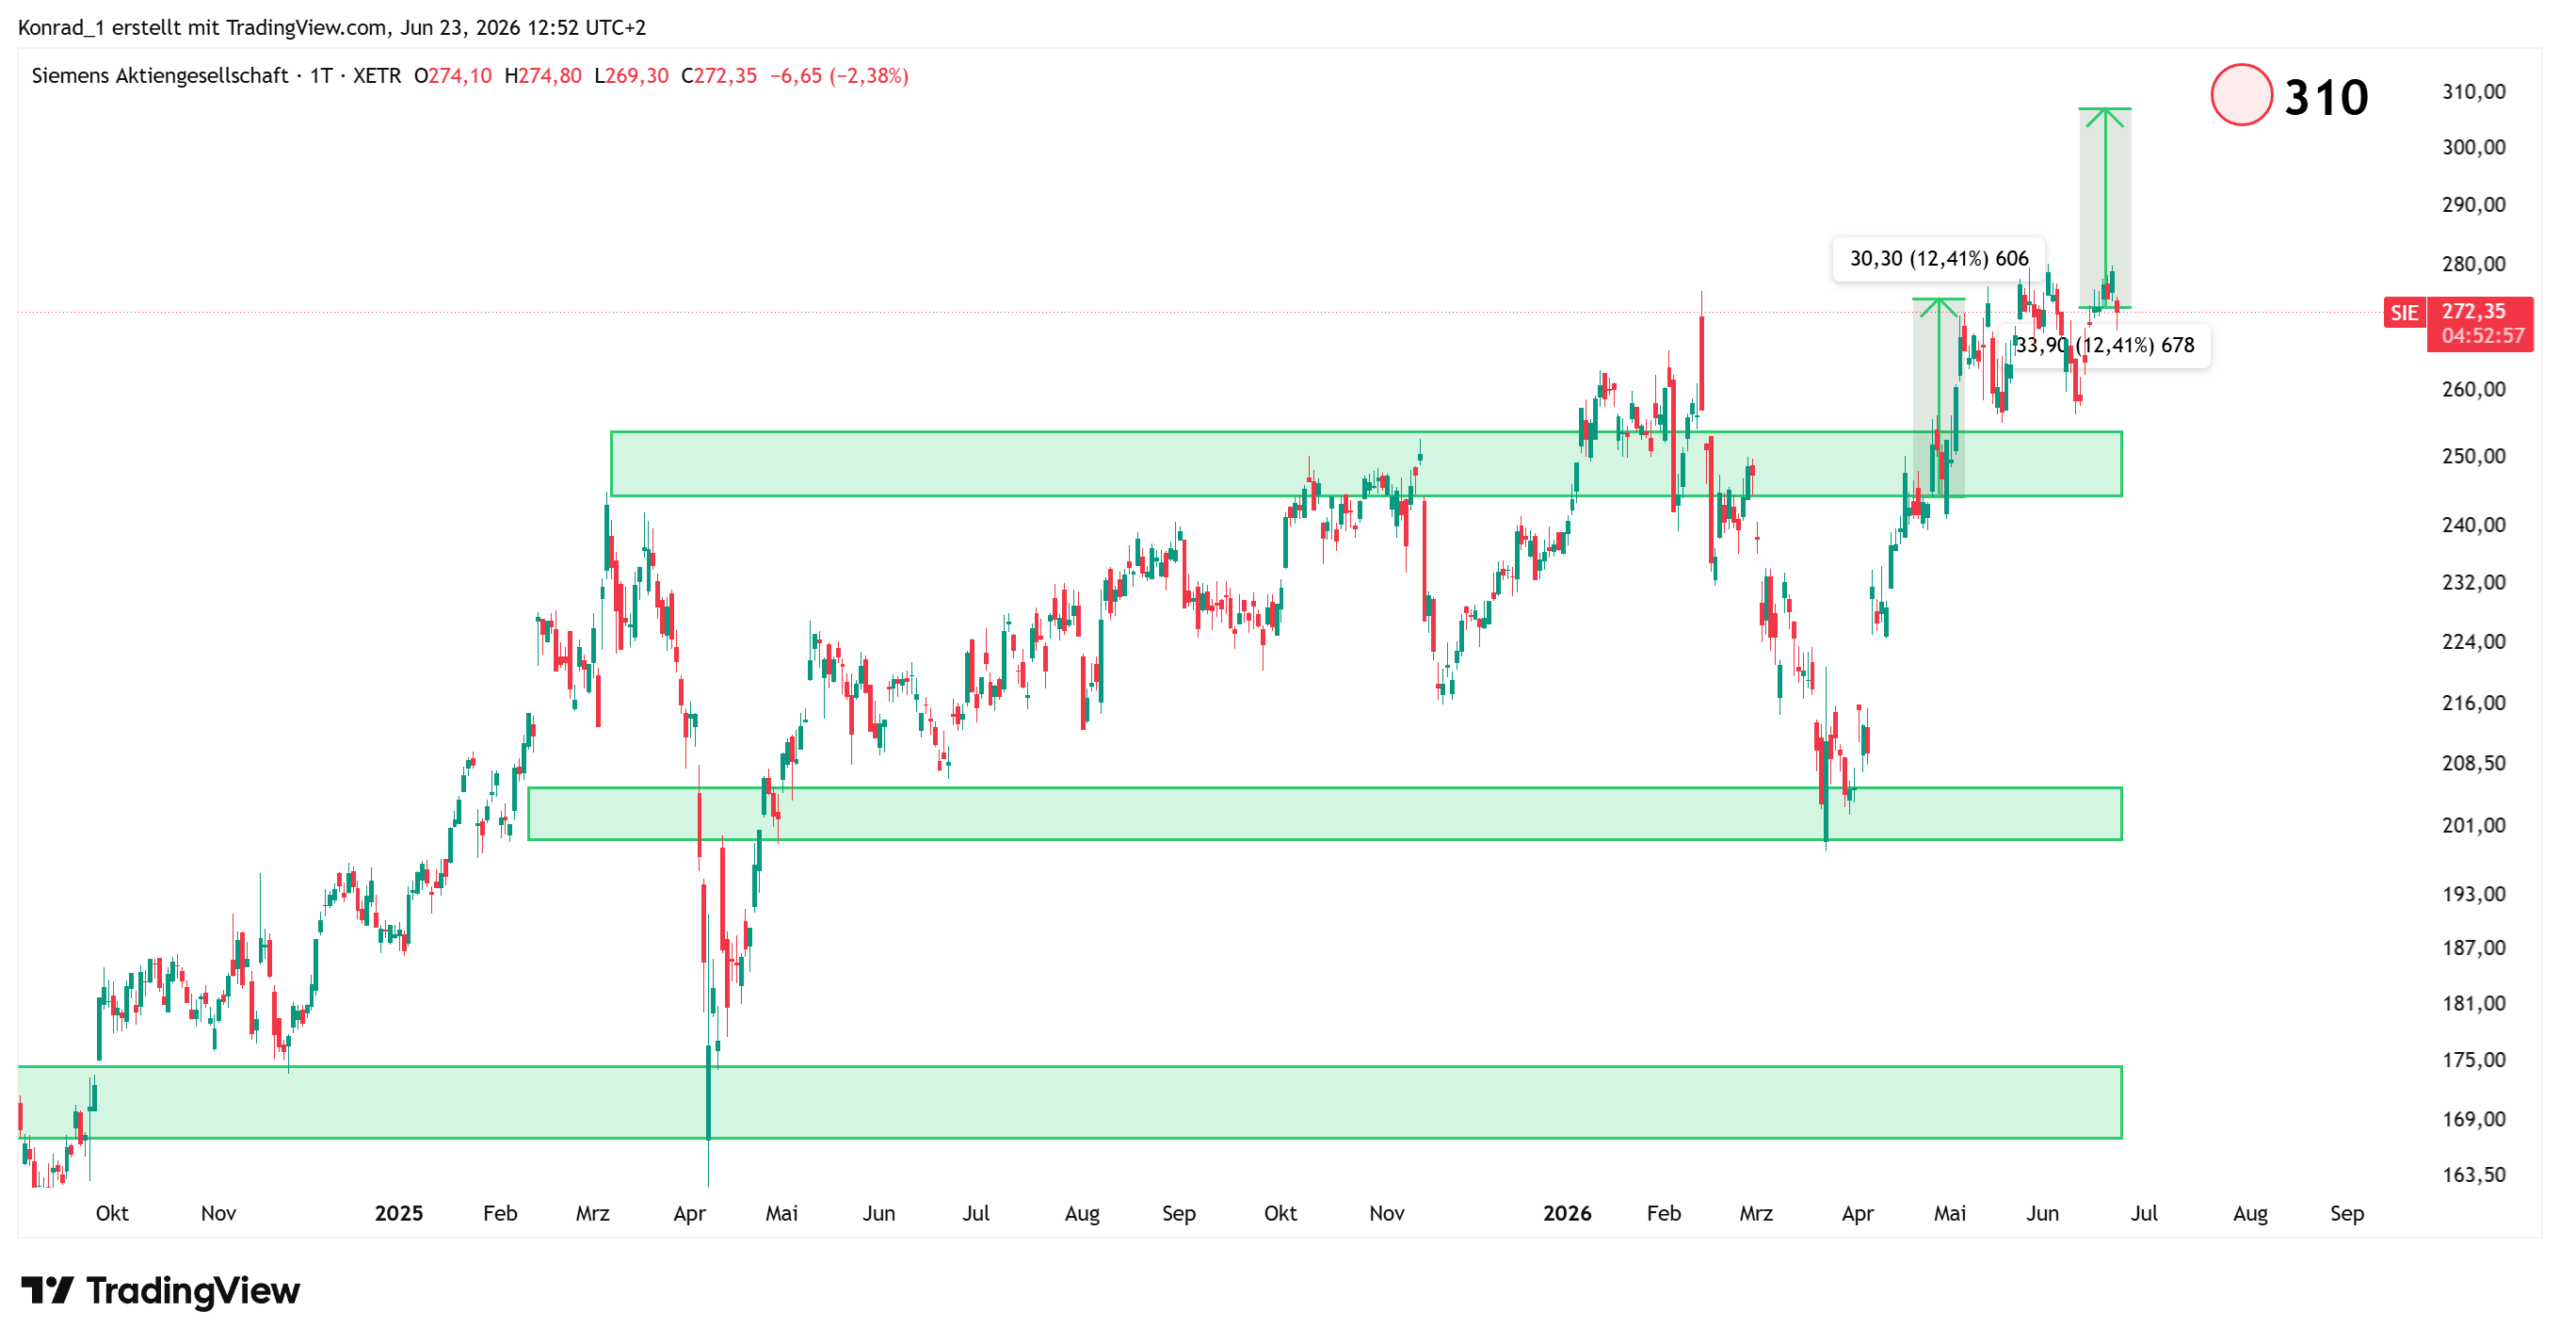The width and height of the screenshot is (2560, 1344).
Task: Click the close value C272,35 in the header
Action: pyautogui.click(x=719, y=76)
